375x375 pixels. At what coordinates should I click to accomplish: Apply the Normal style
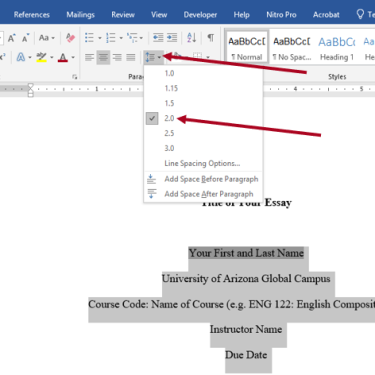click(247, 47)
